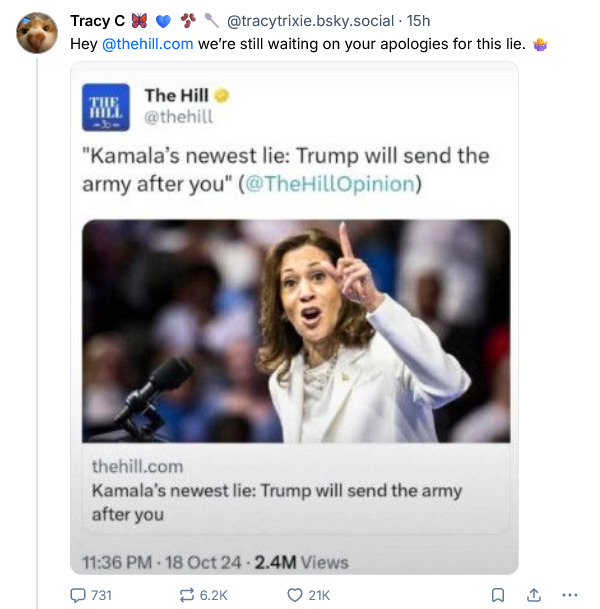600x609 pixels.
Task: Like the post with heart icon
Action: [294, 595]
